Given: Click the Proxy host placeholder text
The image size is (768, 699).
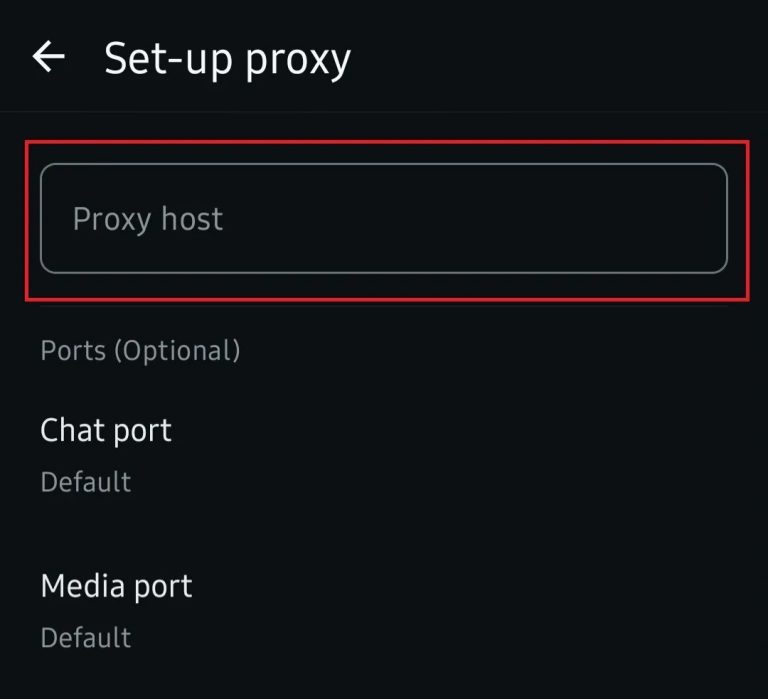Looking at the screenshot, I should (147, 219).
